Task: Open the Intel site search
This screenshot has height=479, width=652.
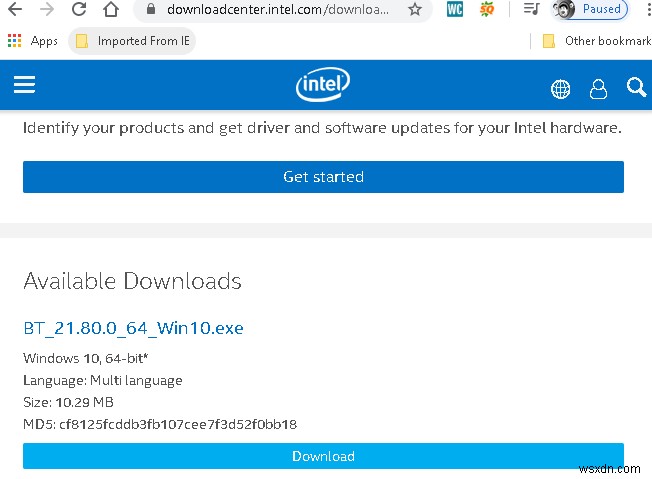Action: (x=636, y=87)
